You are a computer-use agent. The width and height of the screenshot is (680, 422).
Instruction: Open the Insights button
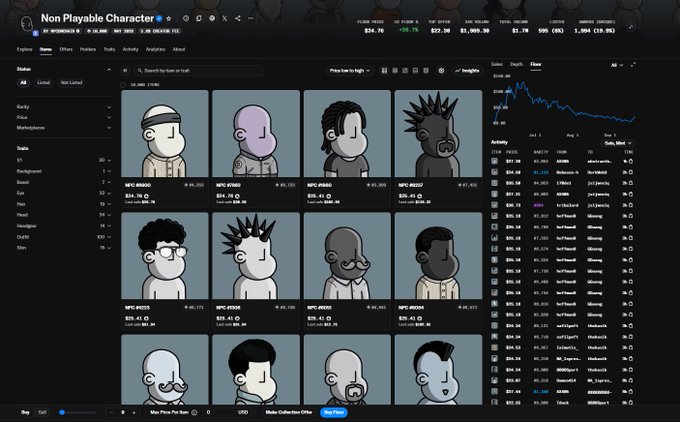[x=468, y=70]
